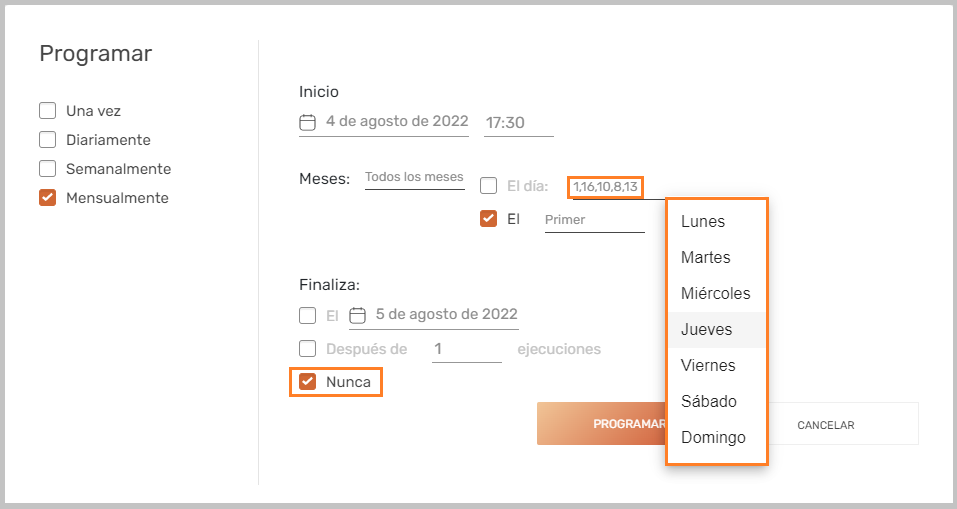Enable the Diariamente schedule checkbox
This screenshot has height=509, width=957.
[48, 140]
